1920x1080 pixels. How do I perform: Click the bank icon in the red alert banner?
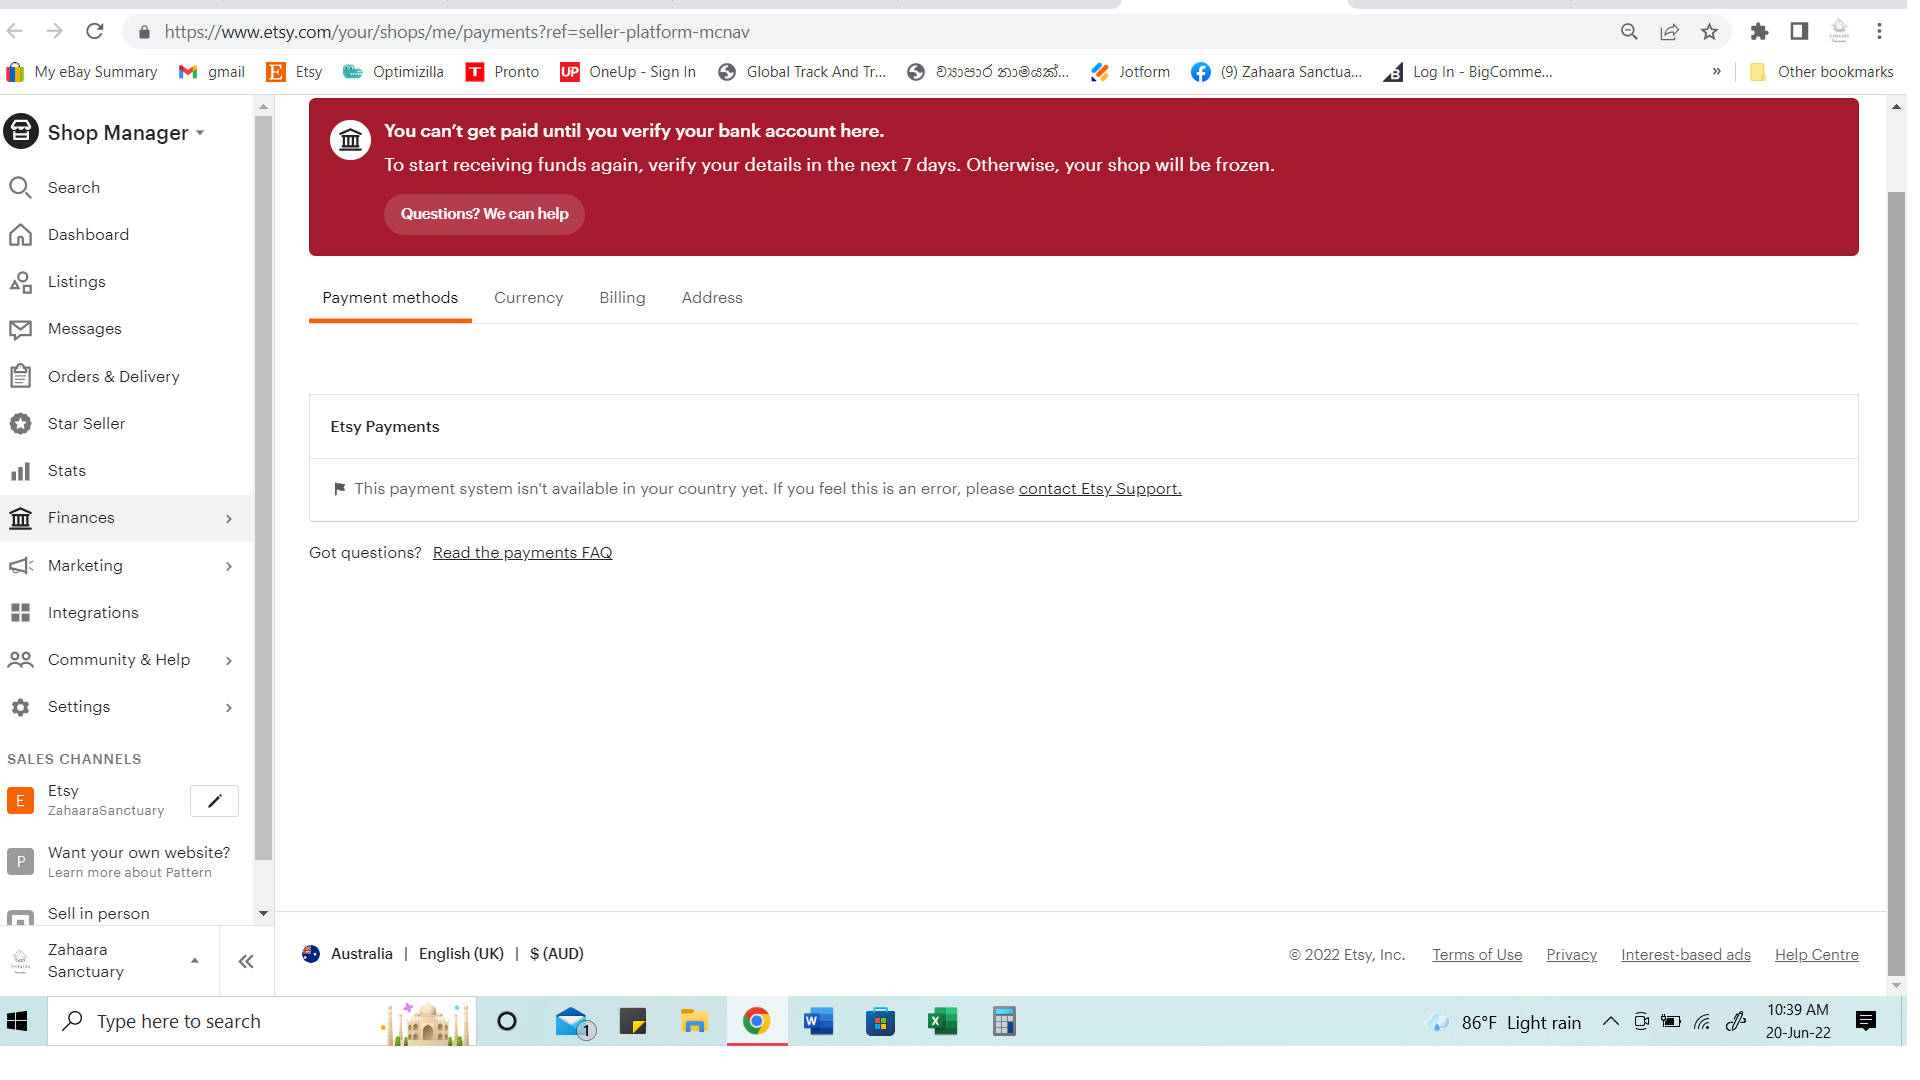pos(350,140)
